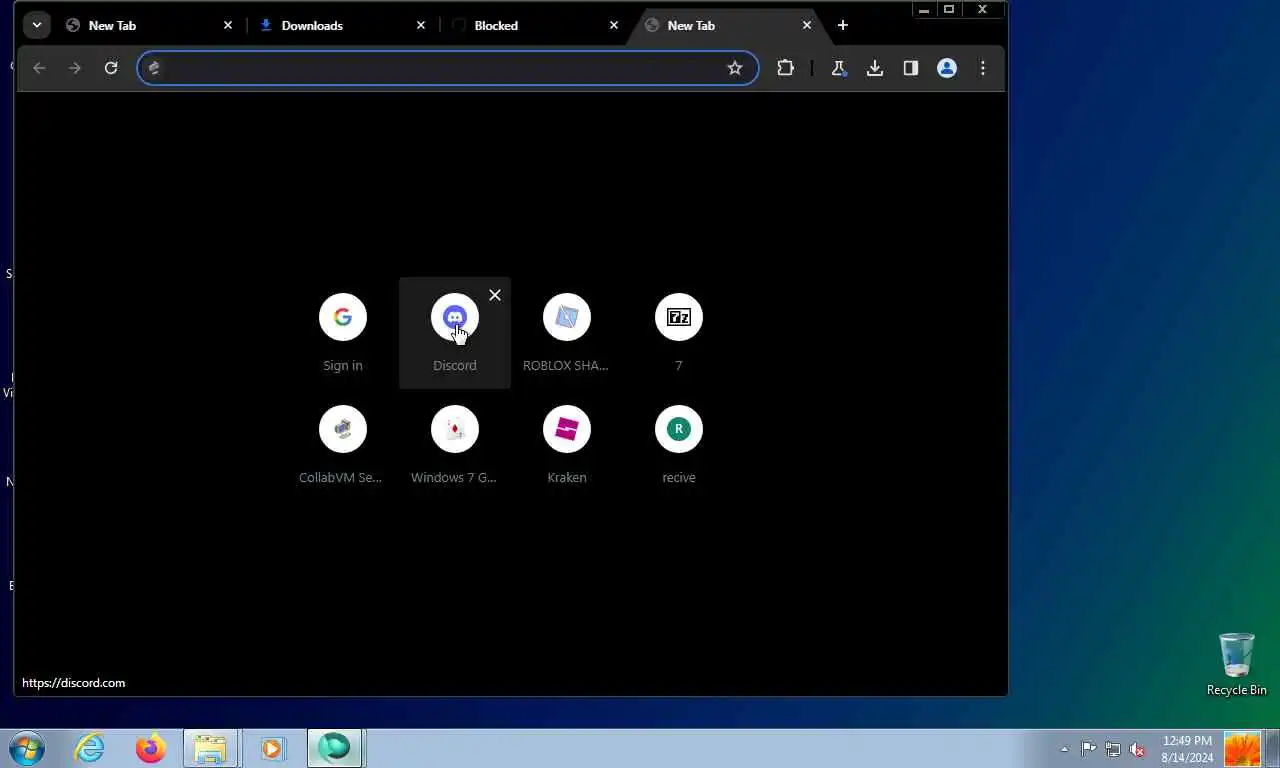1280x768 pixels.
Task: Open the Kraken shortcut tile
Action: (x=567, y=445)
